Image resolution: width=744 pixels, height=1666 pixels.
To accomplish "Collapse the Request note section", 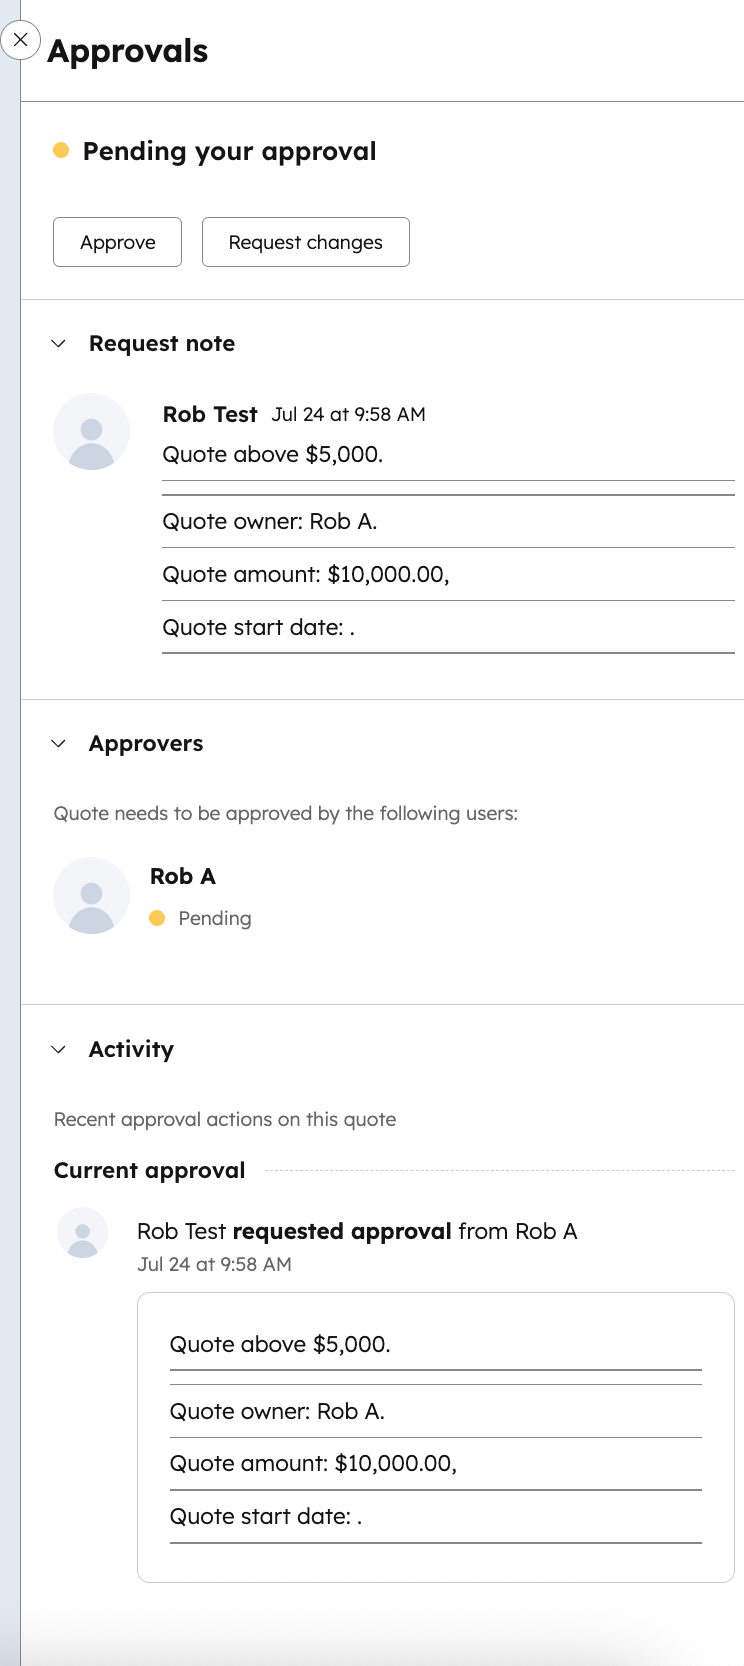I will 59,343.
